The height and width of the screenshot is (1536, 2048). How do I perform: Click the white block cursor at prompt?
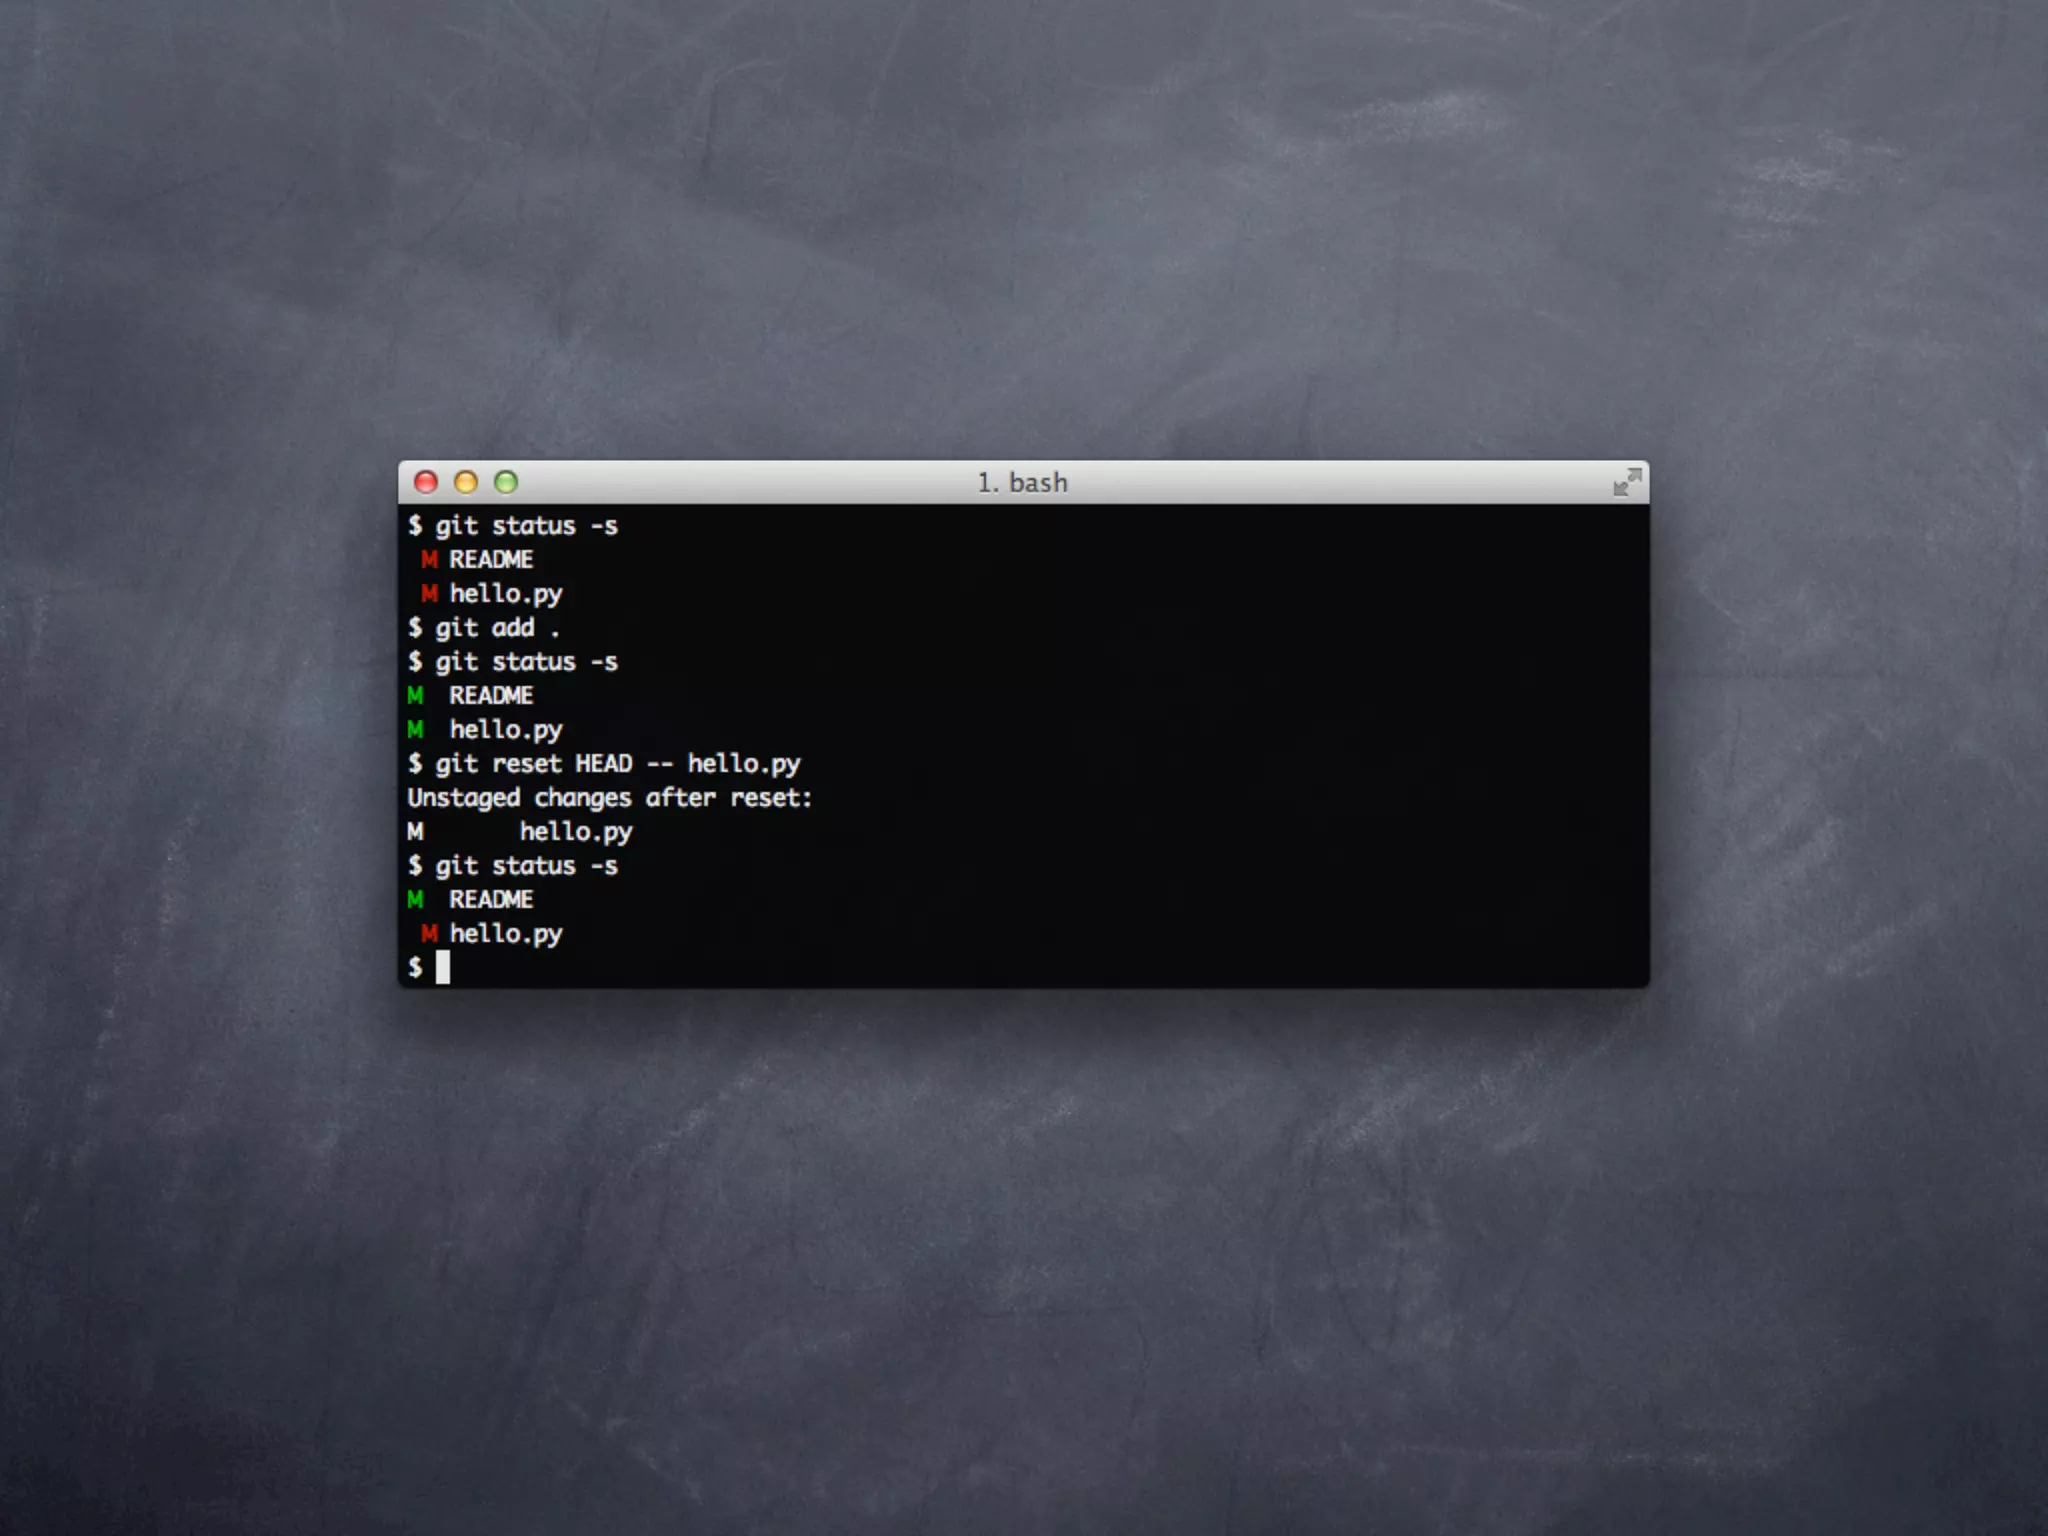point(443,967)
